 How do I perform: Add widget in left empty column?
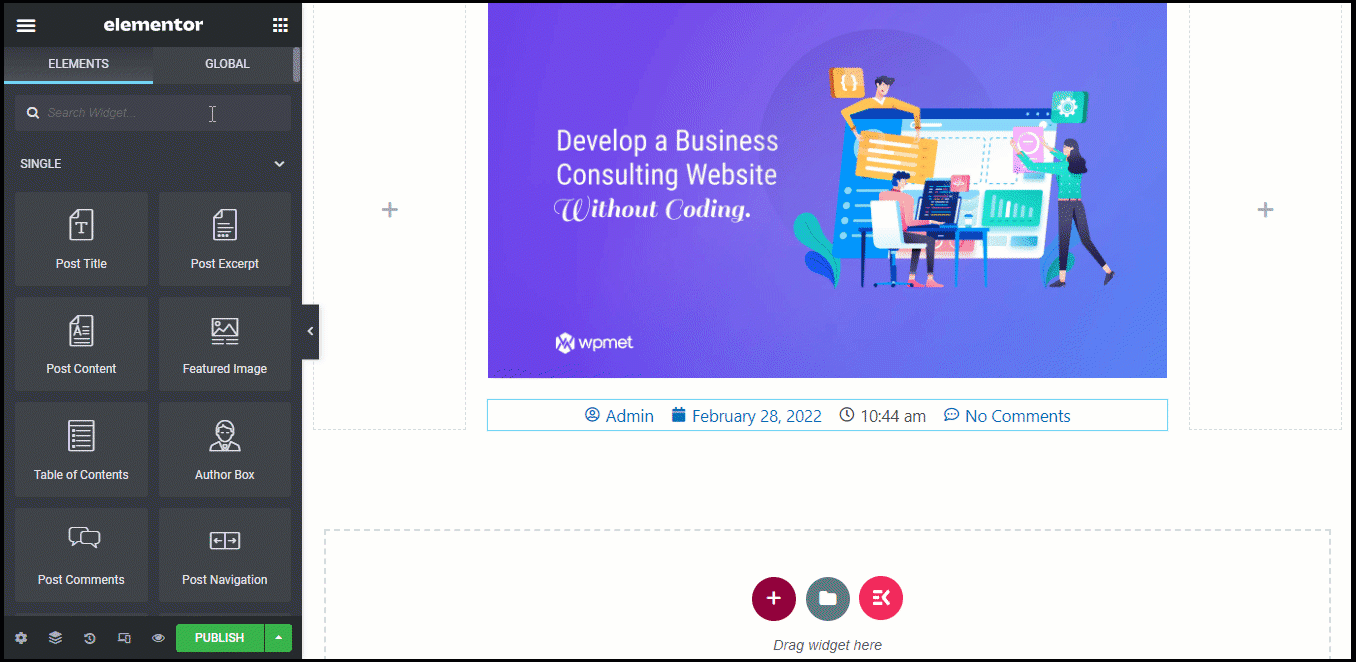pos(390,210)
